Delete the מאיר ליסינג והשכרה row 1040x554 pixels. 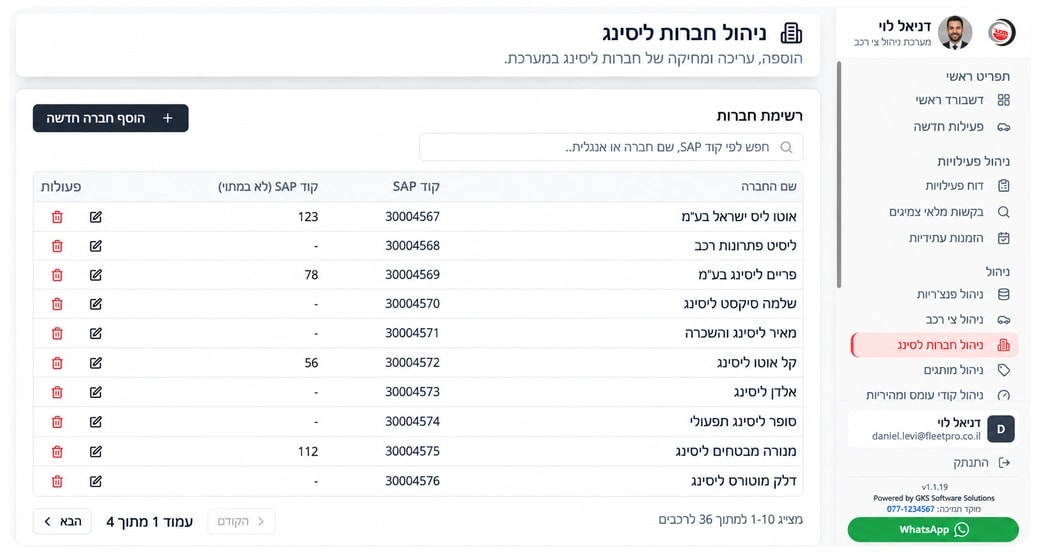coord(57,333)
